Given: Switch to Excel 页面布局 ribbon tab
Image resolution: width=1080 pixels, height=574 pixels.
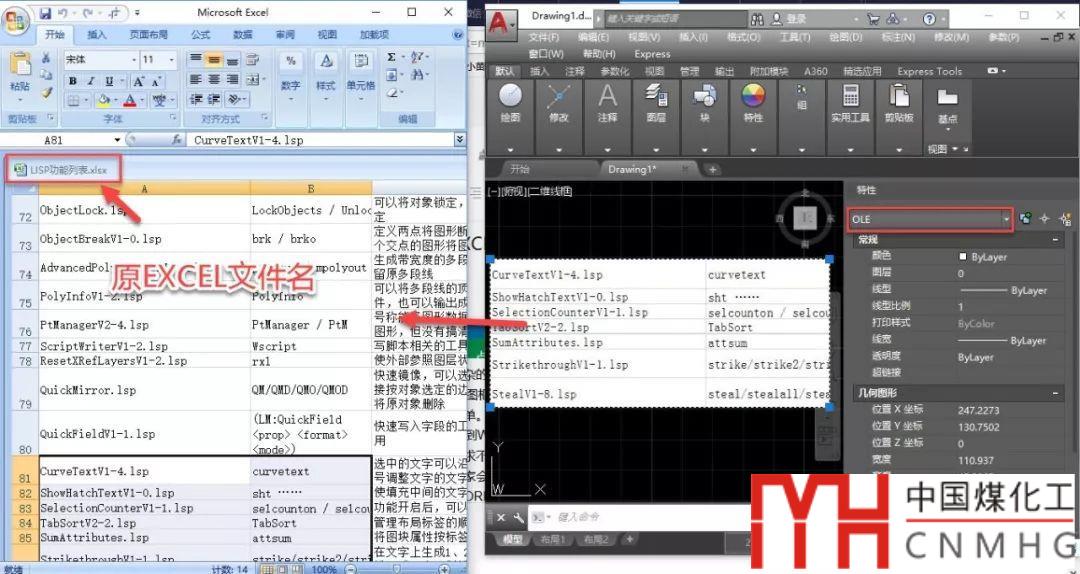Looking at the screenshot, I should click(148, 34).
